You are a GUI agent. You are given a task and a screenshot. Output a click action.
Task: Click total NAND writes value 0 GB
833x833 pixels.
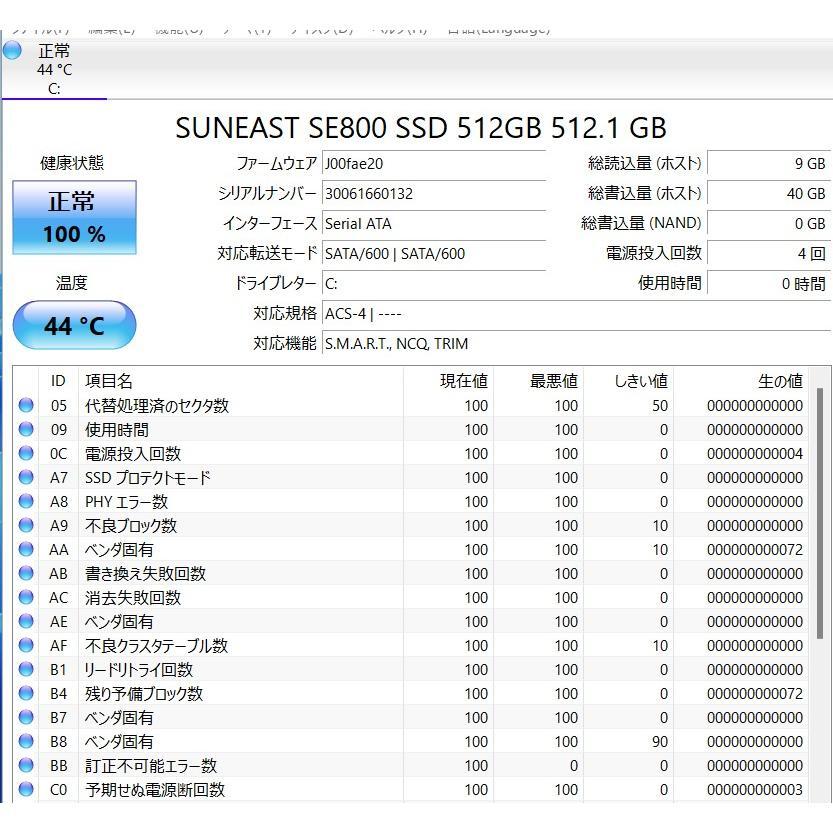click(768, 224)
